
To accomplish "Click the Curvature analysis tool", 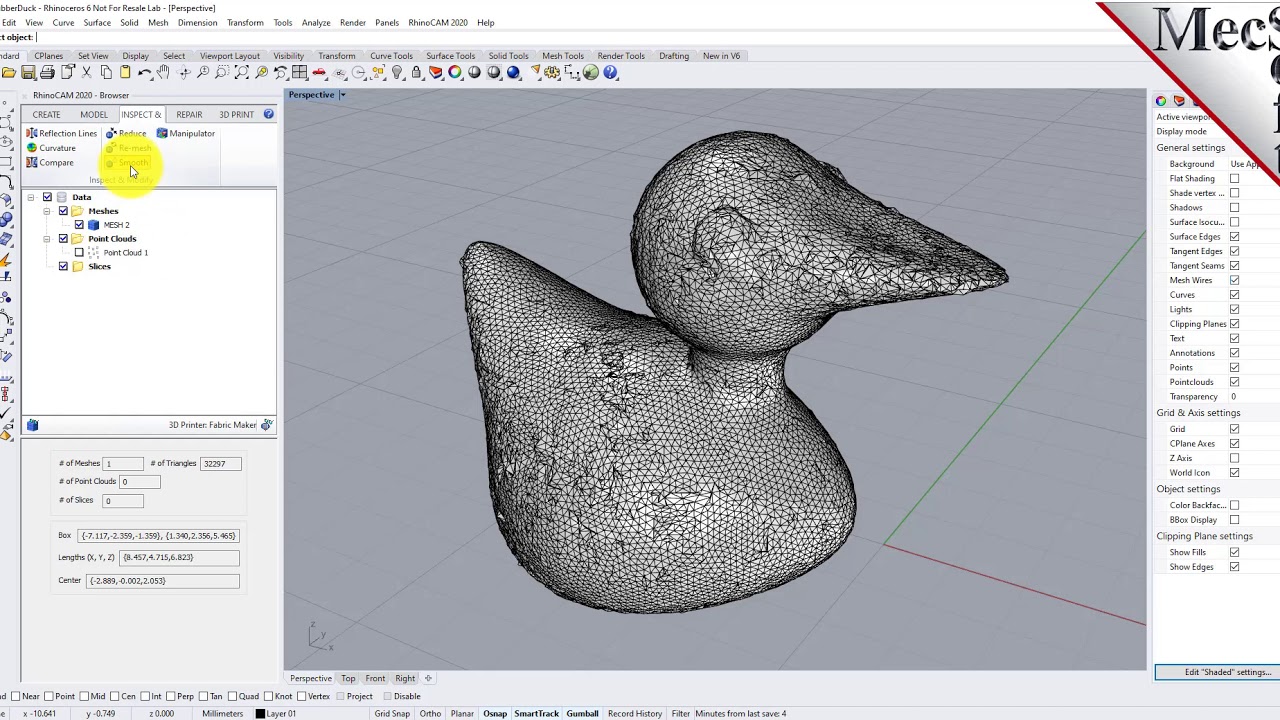I will 50,148.
